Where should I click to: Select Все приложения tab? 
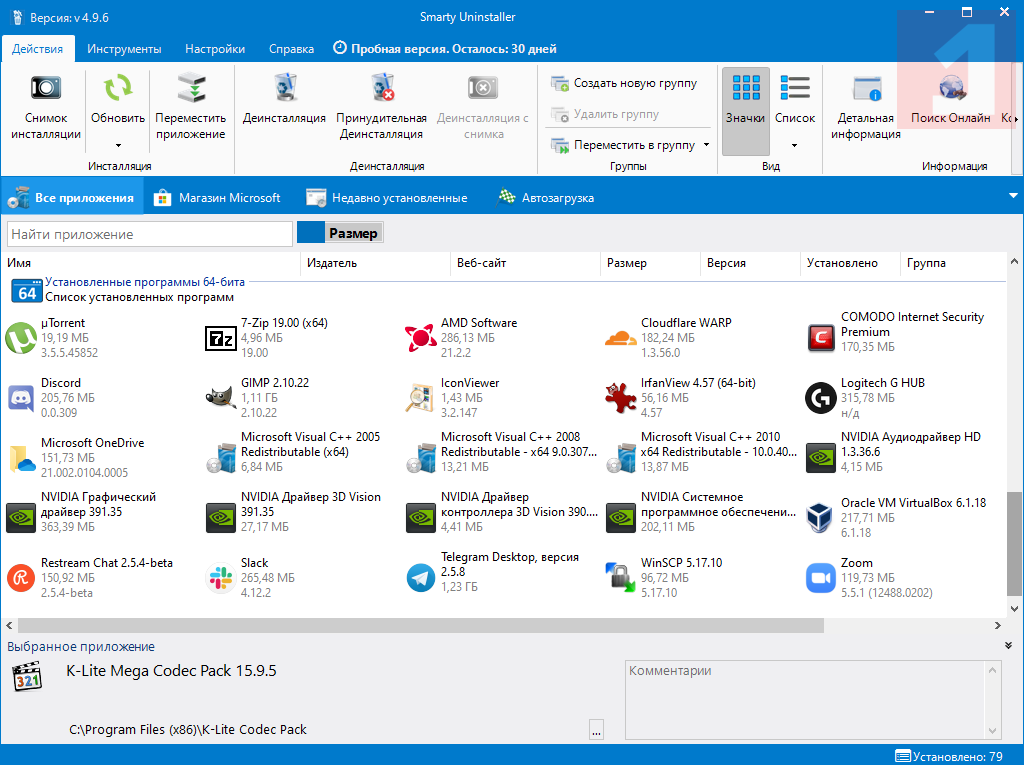[x=72, y=197]
